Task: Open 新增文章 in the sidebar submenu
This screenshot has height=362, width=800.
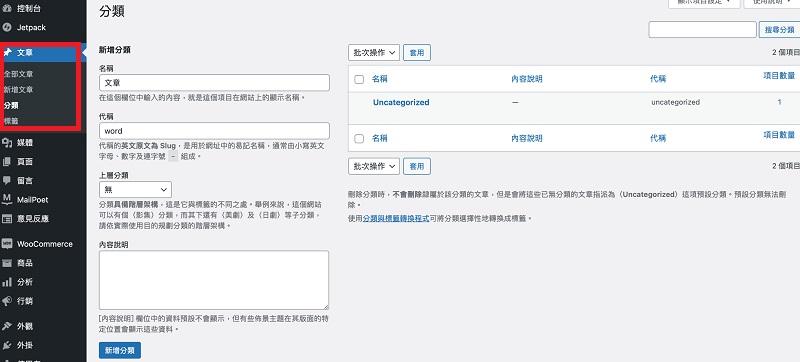Action: (18, 90)
